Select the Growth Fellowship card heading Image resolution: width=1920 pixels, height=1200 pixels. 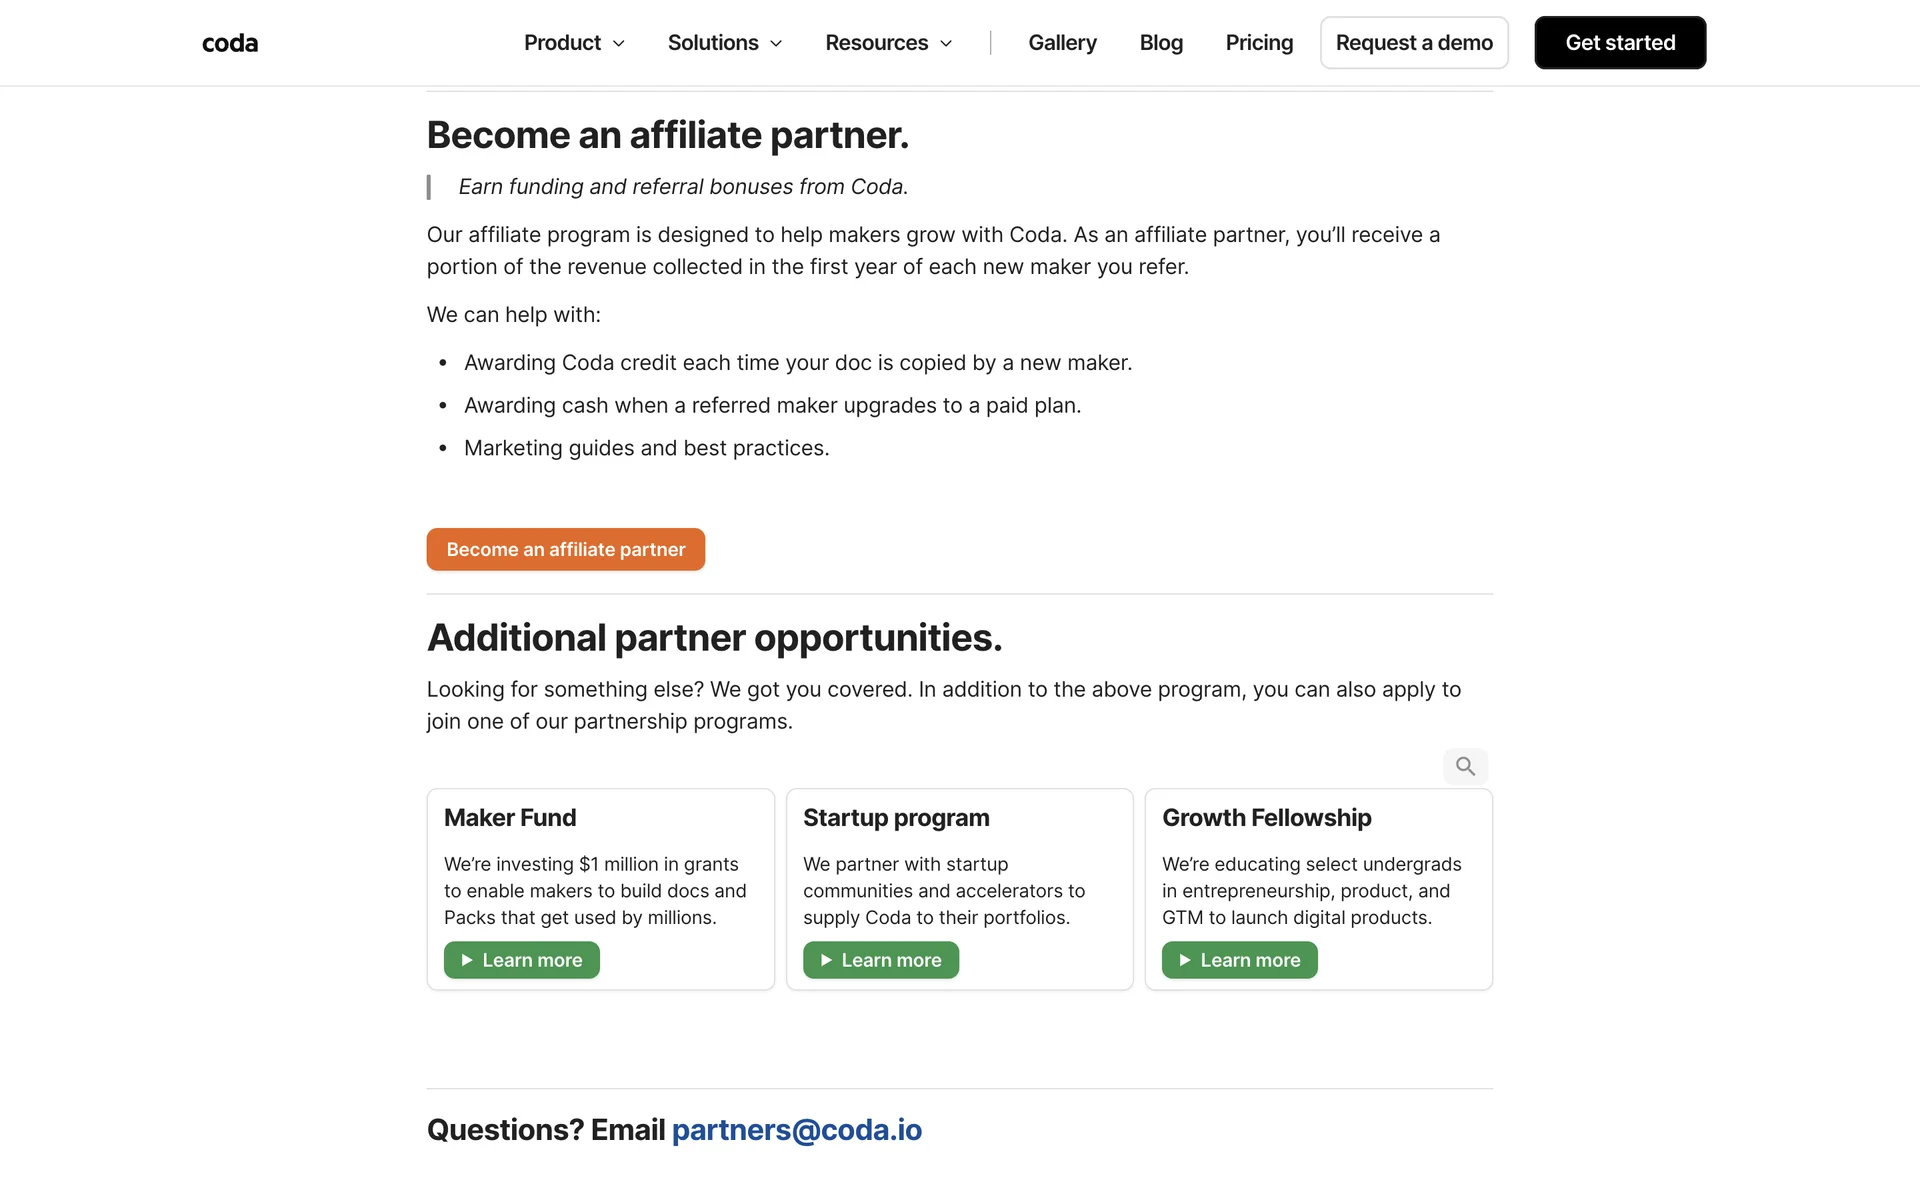pos(1266,817)
